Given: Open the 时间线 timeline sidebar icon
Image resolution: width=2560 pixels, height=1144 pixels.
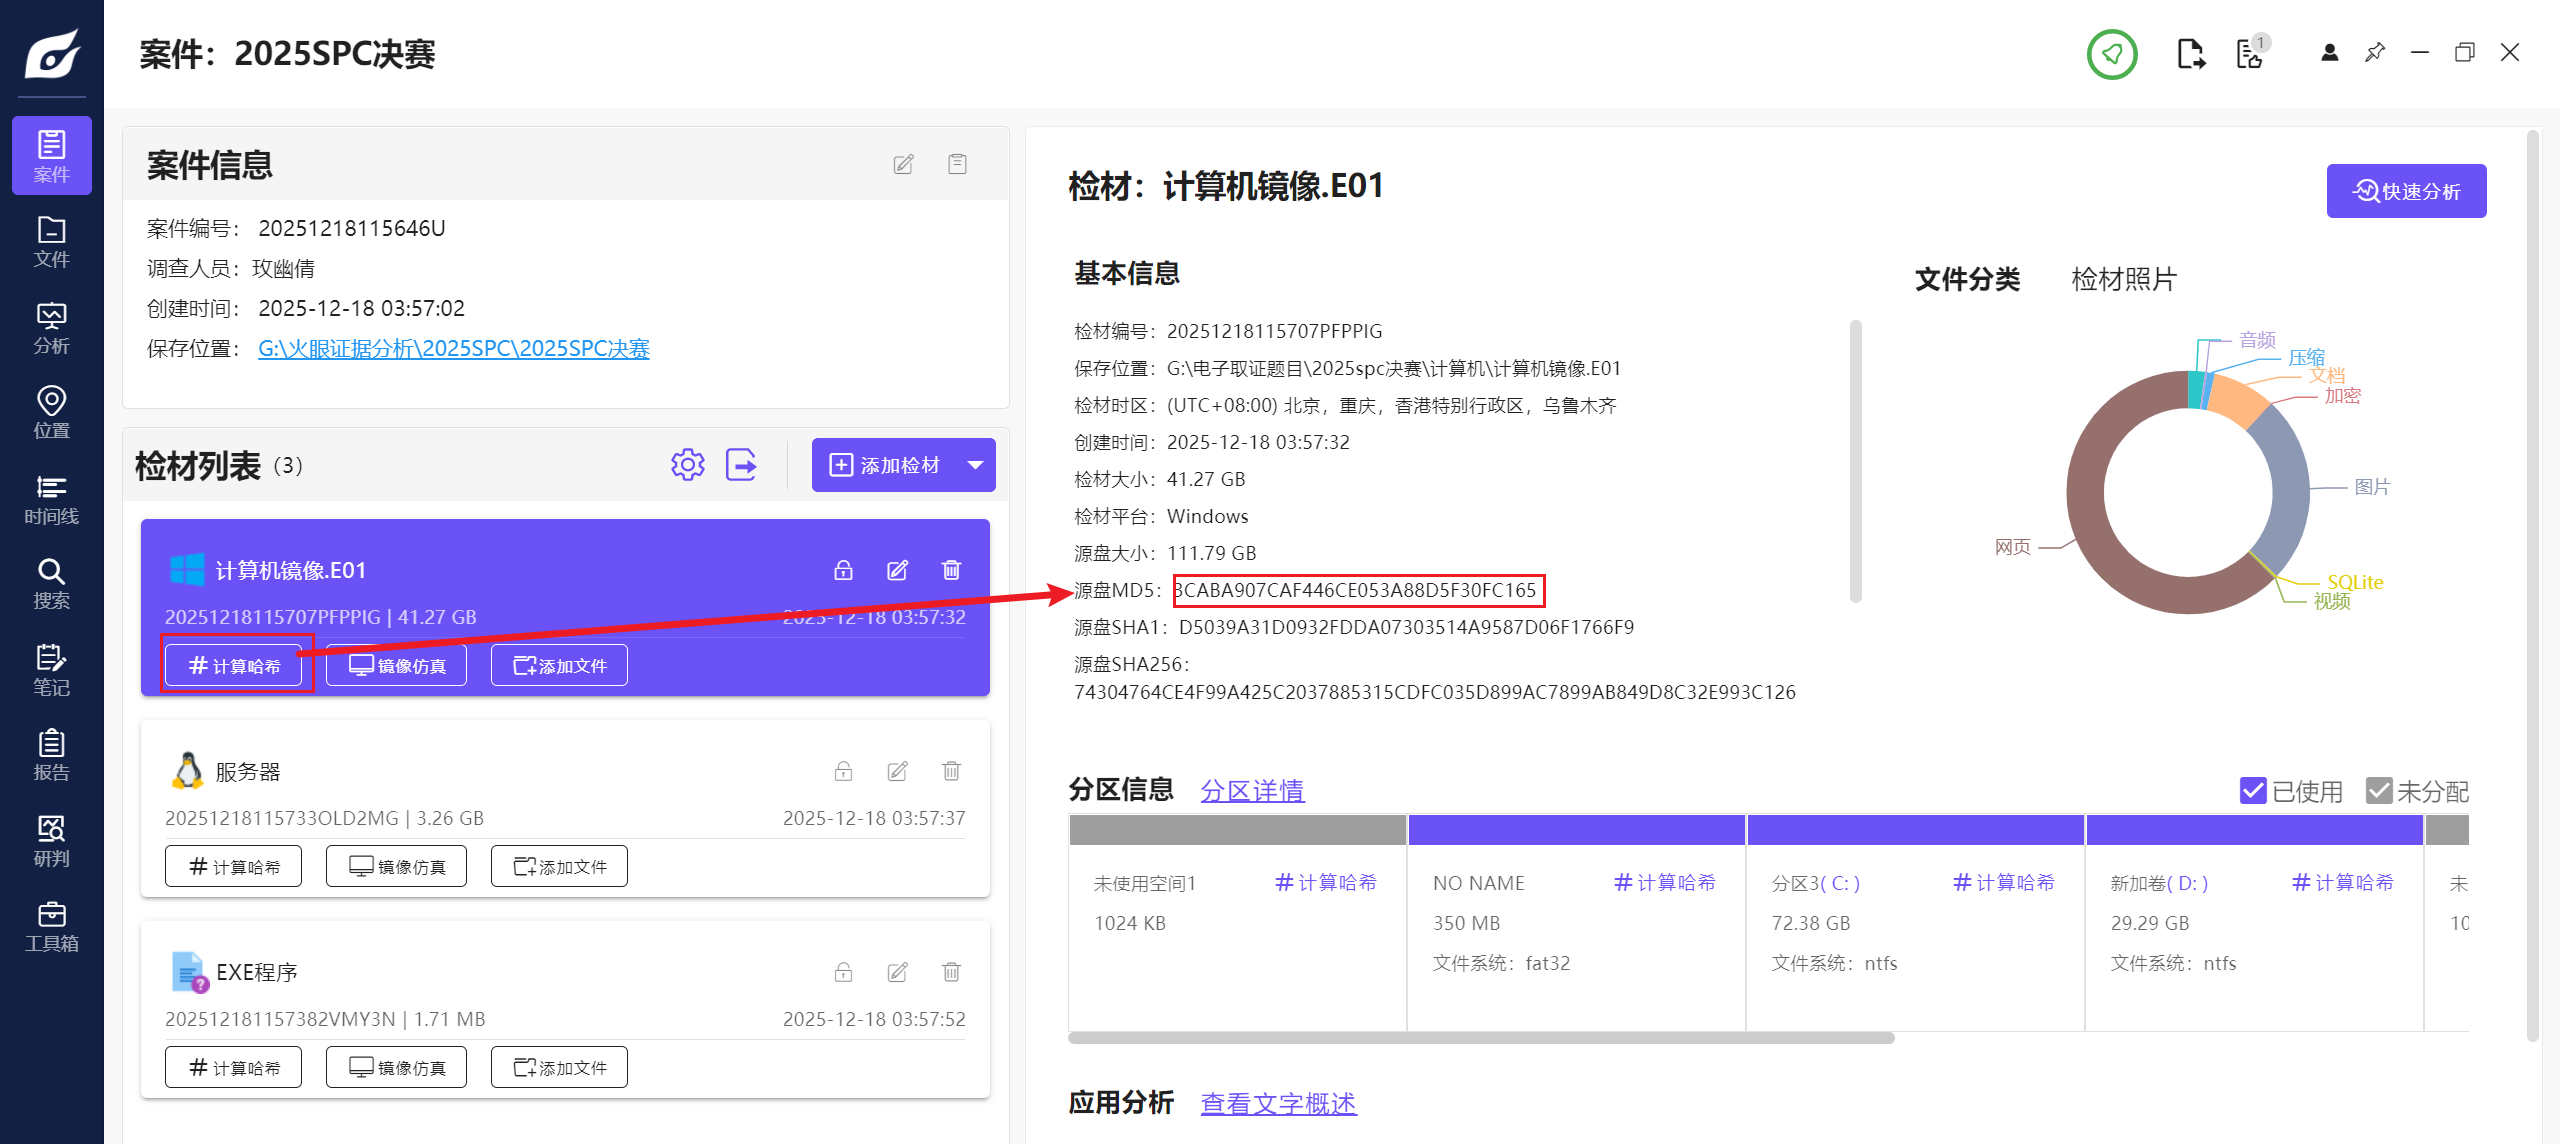Looking at the screenshot, I should pos(51,499).
